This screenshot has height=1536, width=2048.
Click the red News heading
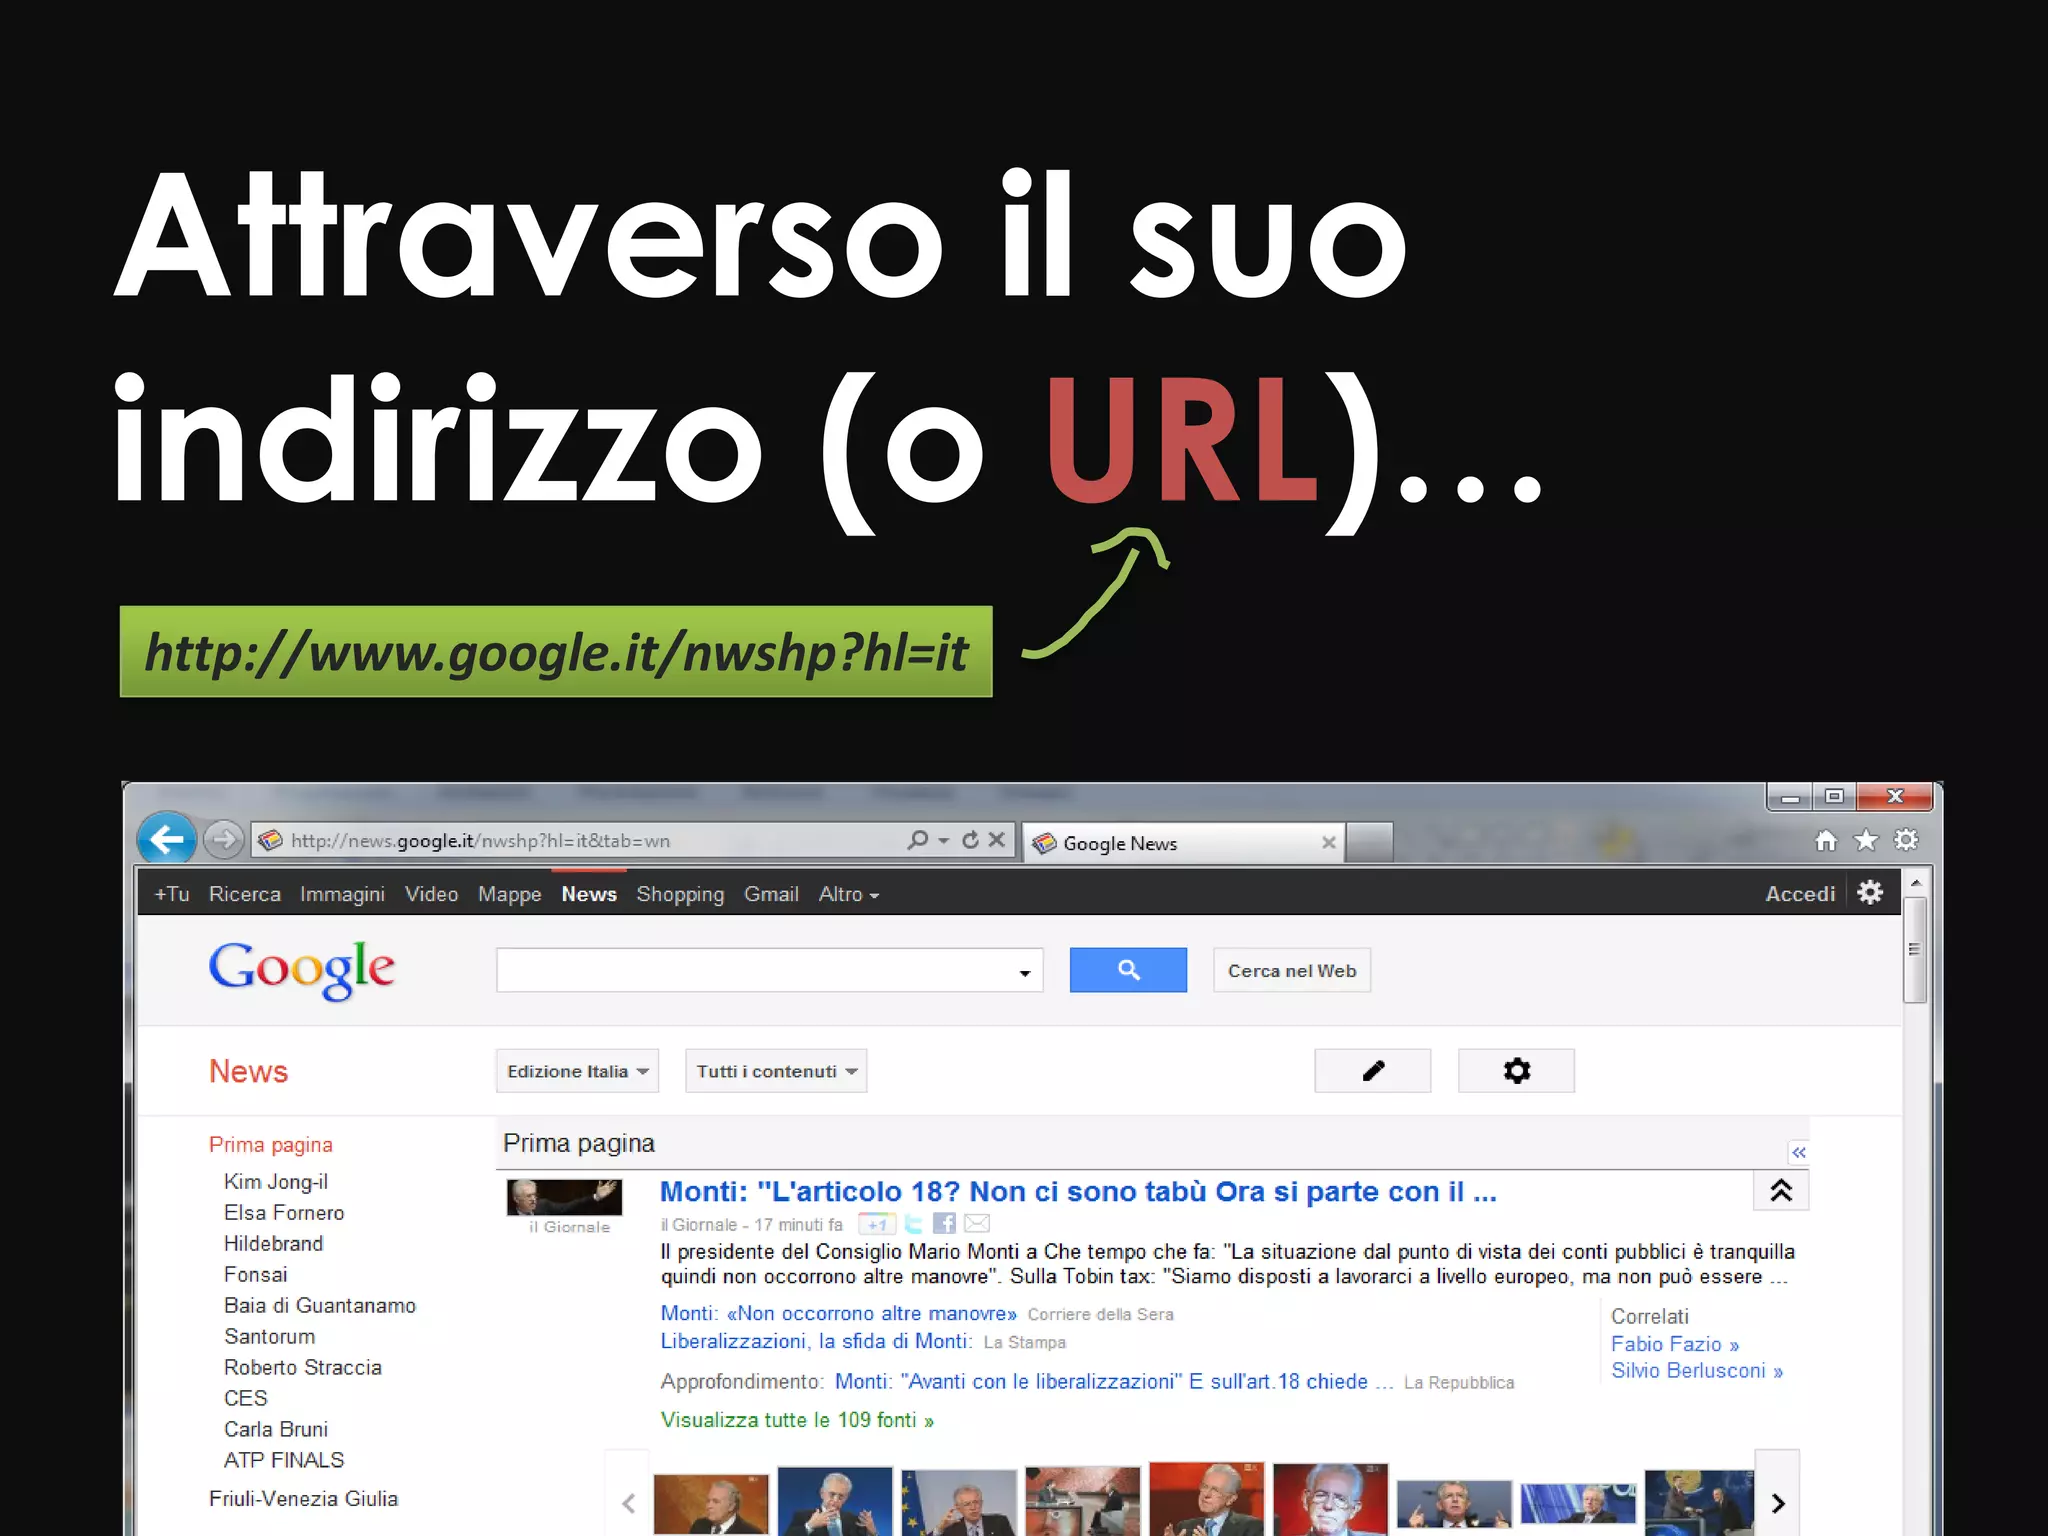[248, 1071]
